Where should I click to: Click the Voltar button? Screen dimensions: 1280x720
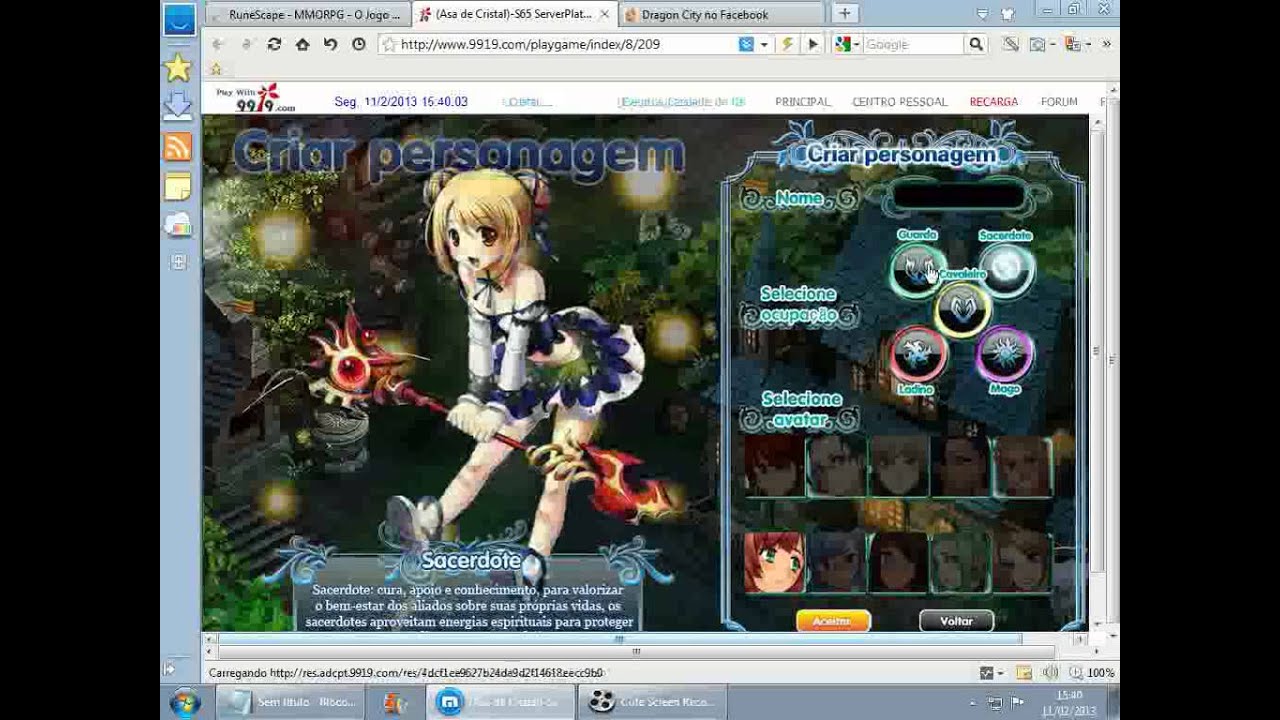956,621
